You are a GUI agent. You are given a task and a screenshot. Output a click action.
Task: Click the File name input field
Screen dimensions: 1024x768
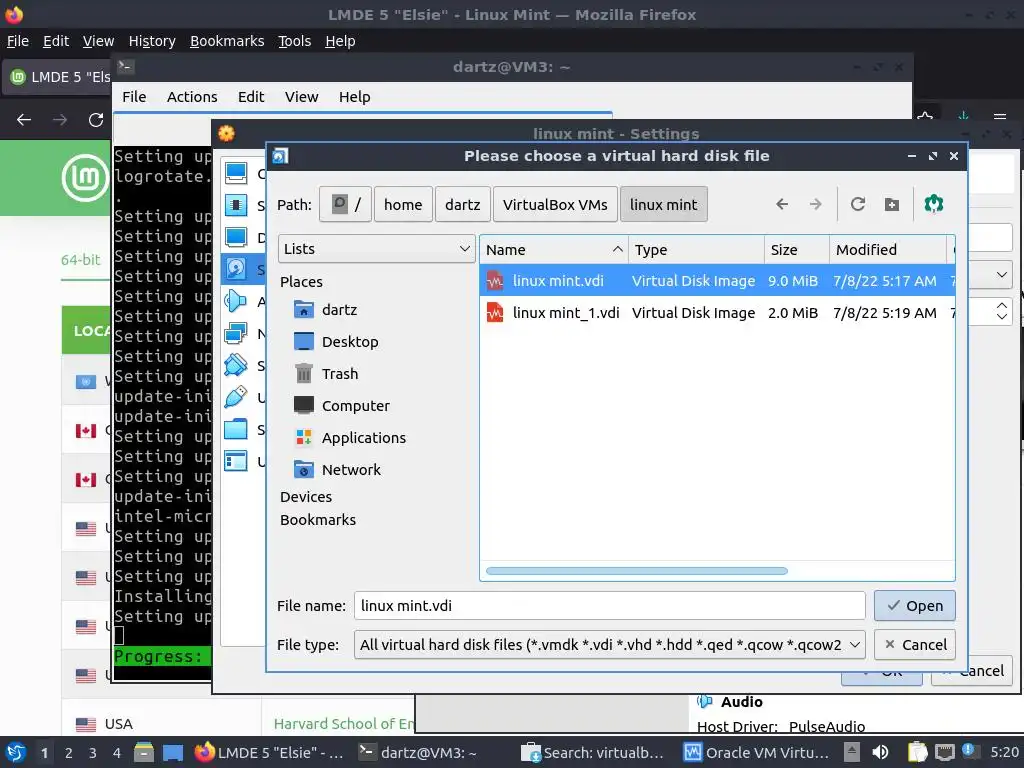point(609,606)
